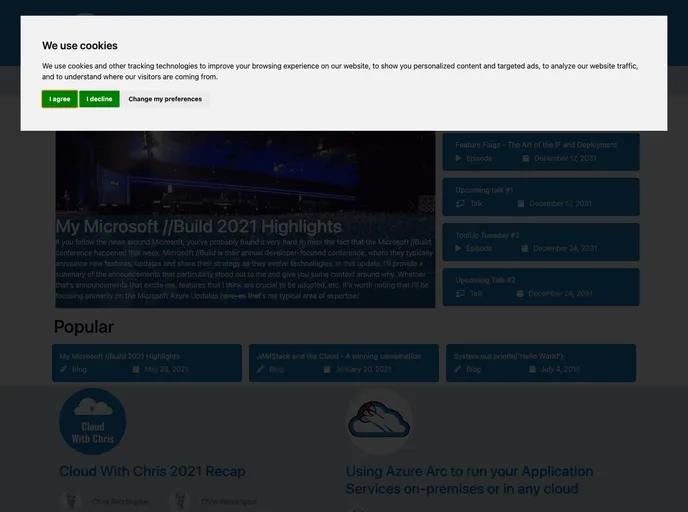Open JAMStack and the Cloud popular card
Image resolution: width=688 pixels, height=512 pixels.
tap(344, 363)
